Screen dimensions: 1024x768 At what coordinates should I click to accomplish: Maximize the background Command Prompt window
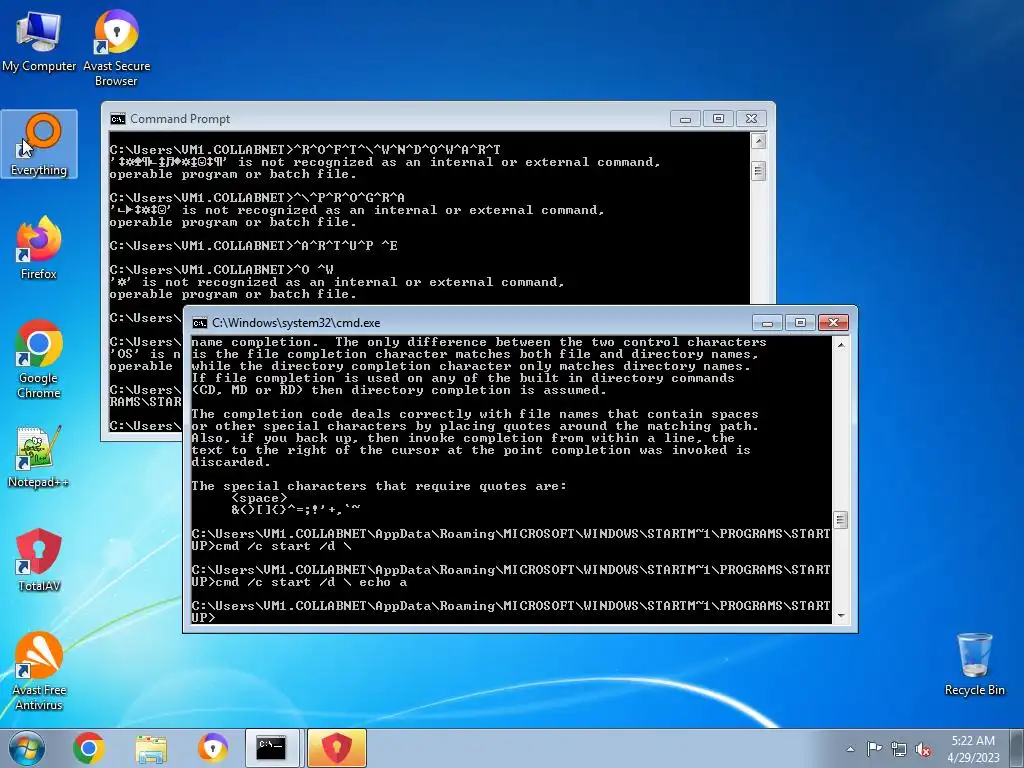[x=718, y=119]
